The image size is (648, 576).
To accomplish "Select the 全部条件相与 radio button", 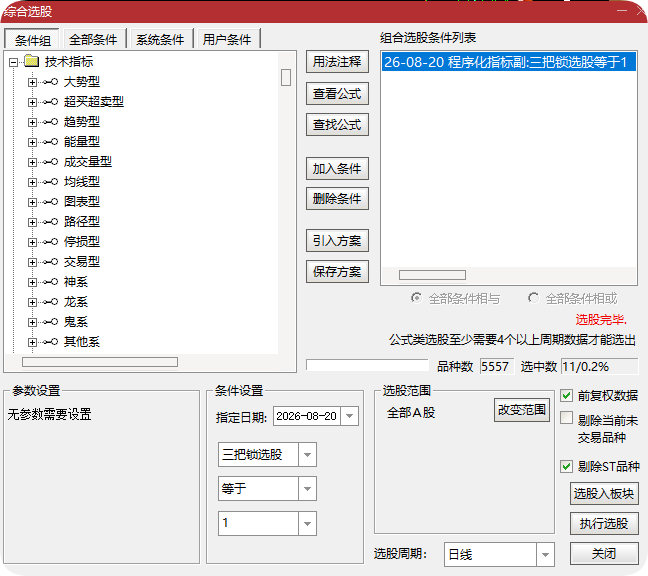I will pos(417,298).
